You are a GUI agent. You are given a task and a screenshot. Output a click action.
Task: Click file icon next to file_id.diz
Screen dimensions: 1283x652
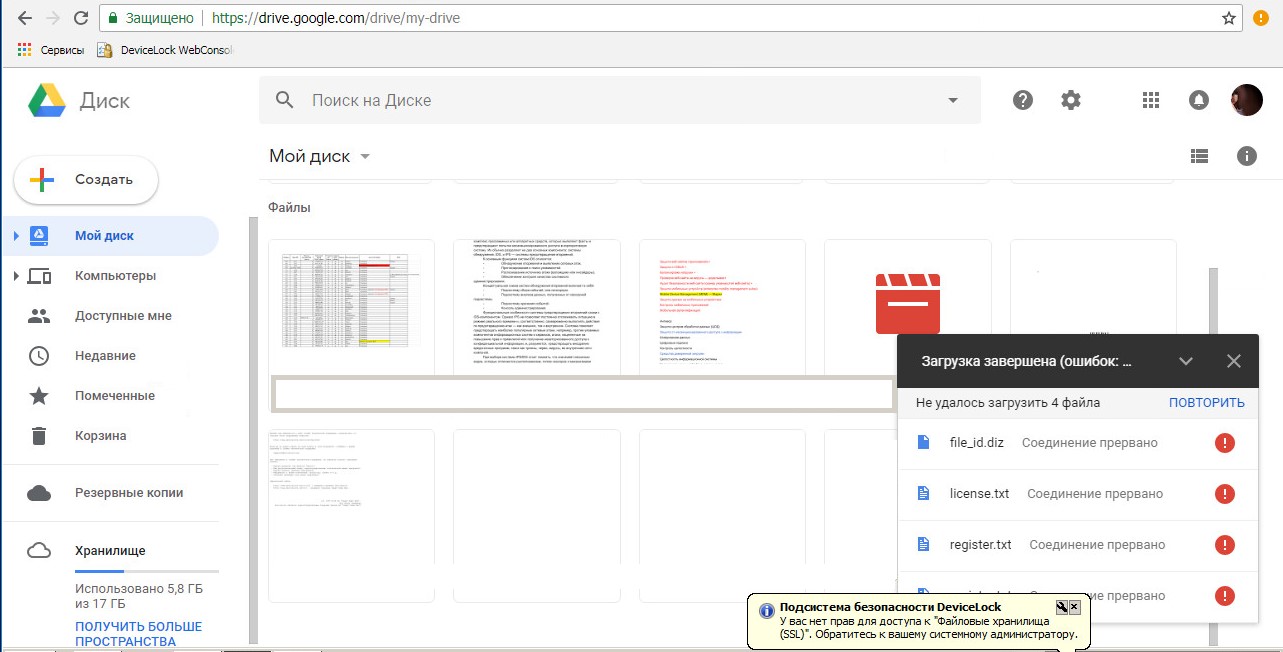coord(925,442)
